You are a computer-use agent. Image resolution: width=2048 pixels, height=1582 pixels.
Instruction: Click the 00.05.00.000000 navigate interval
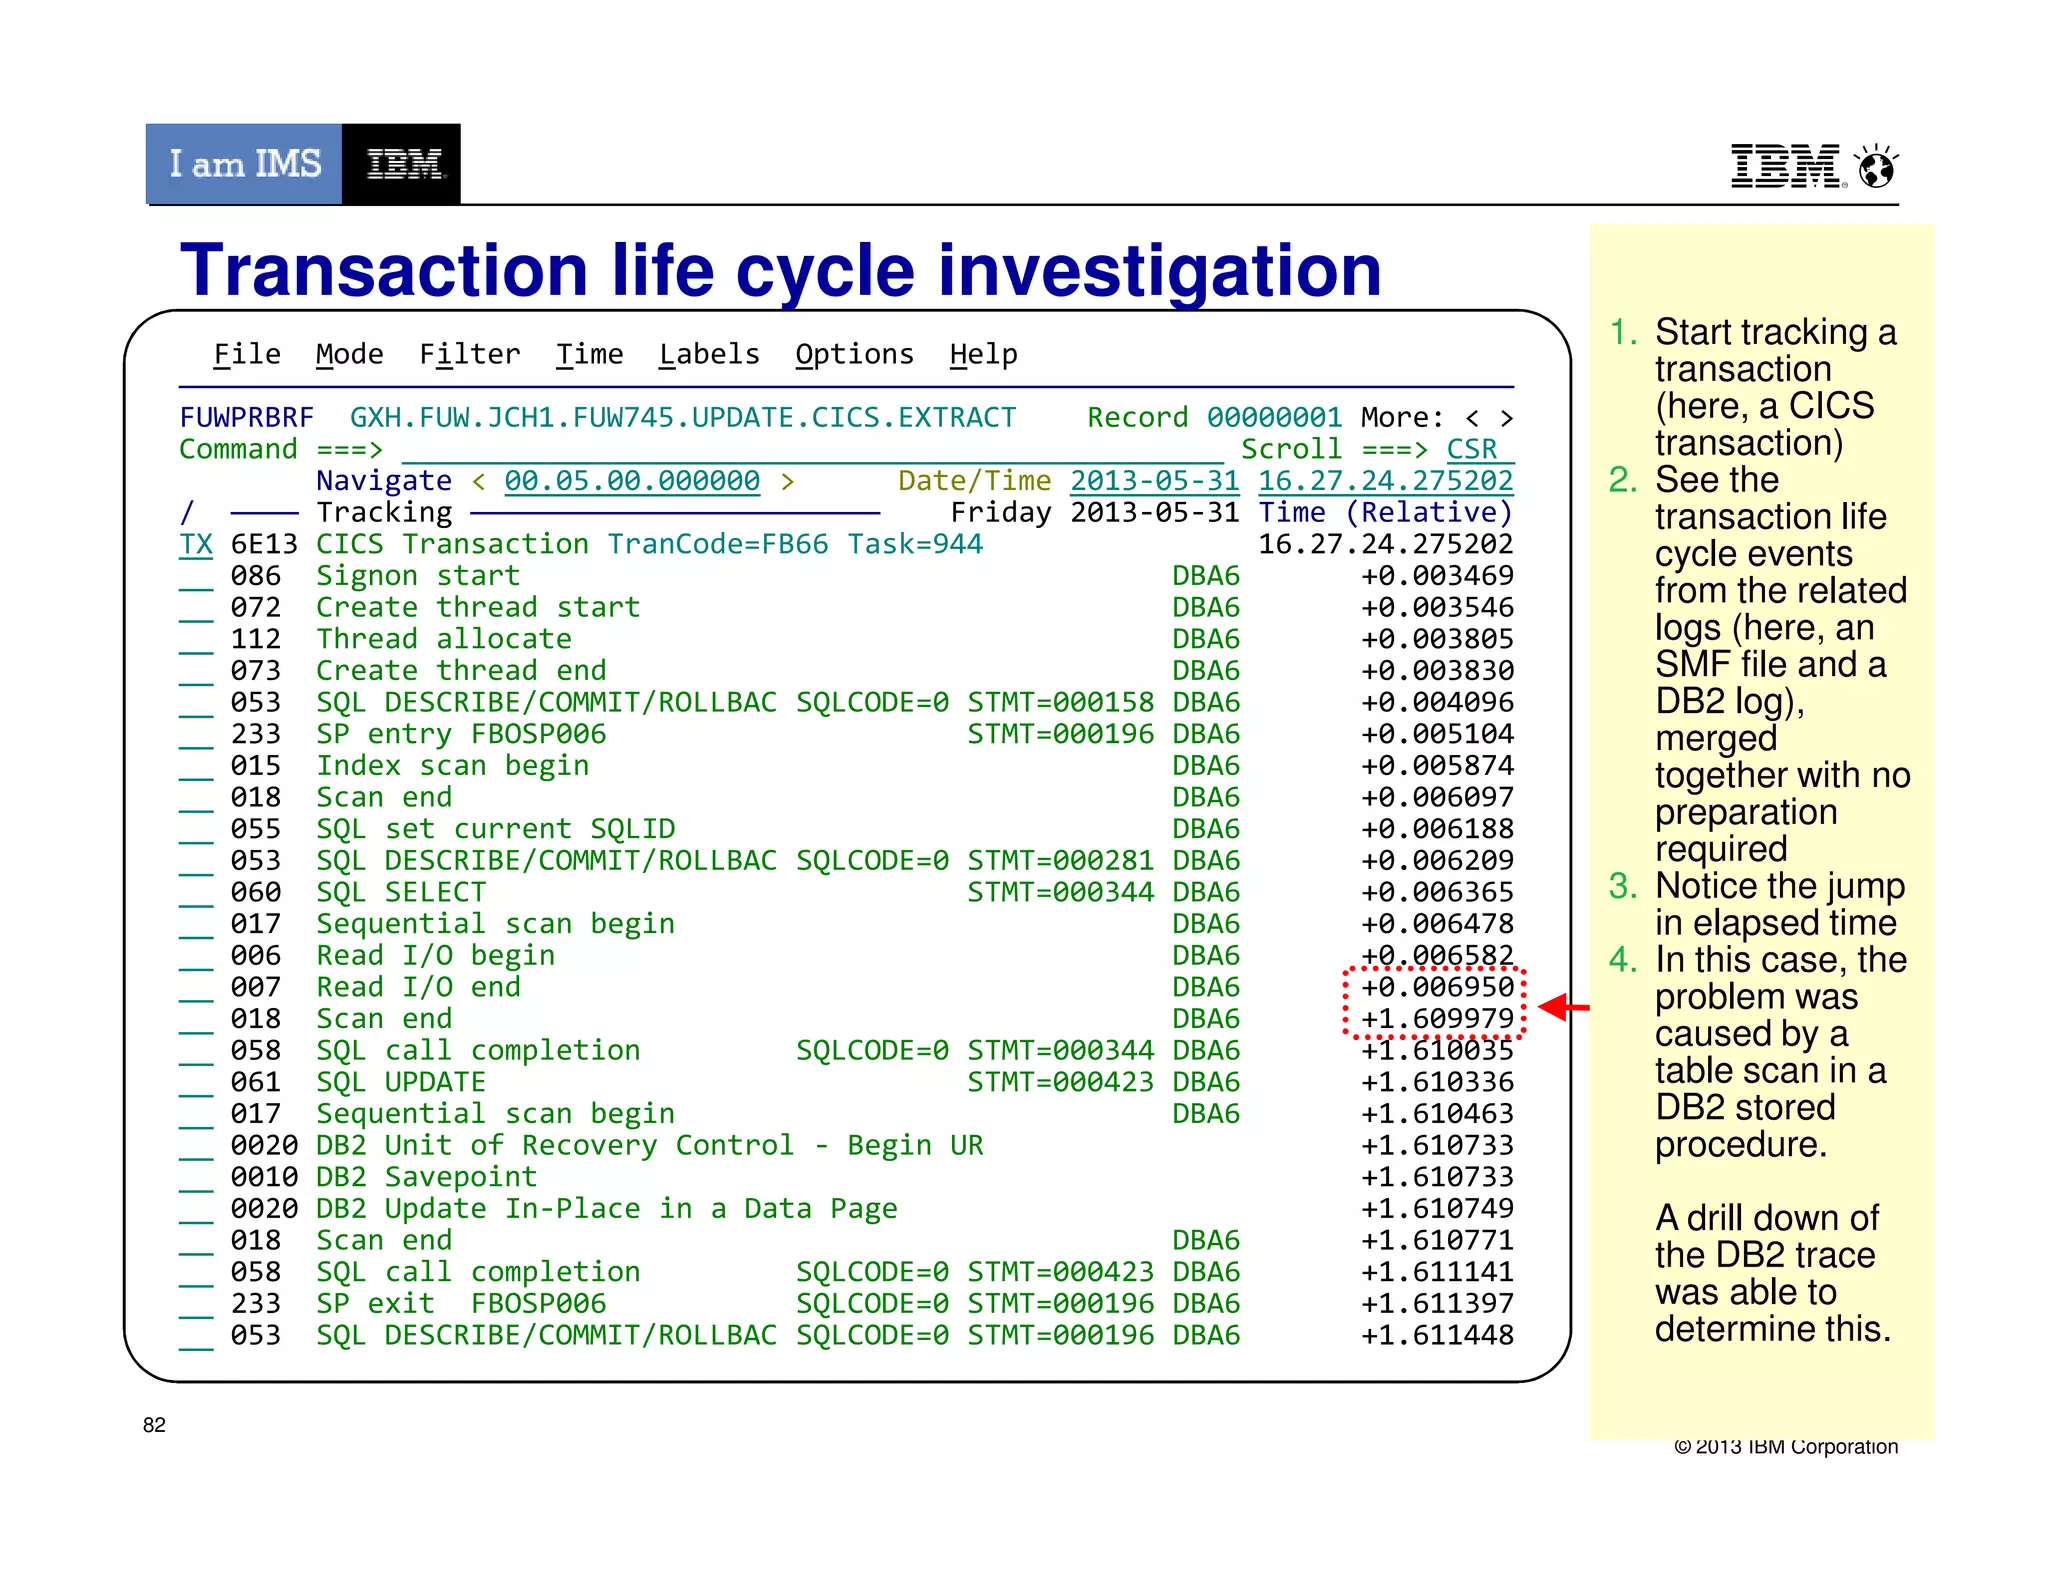[631, 481]
